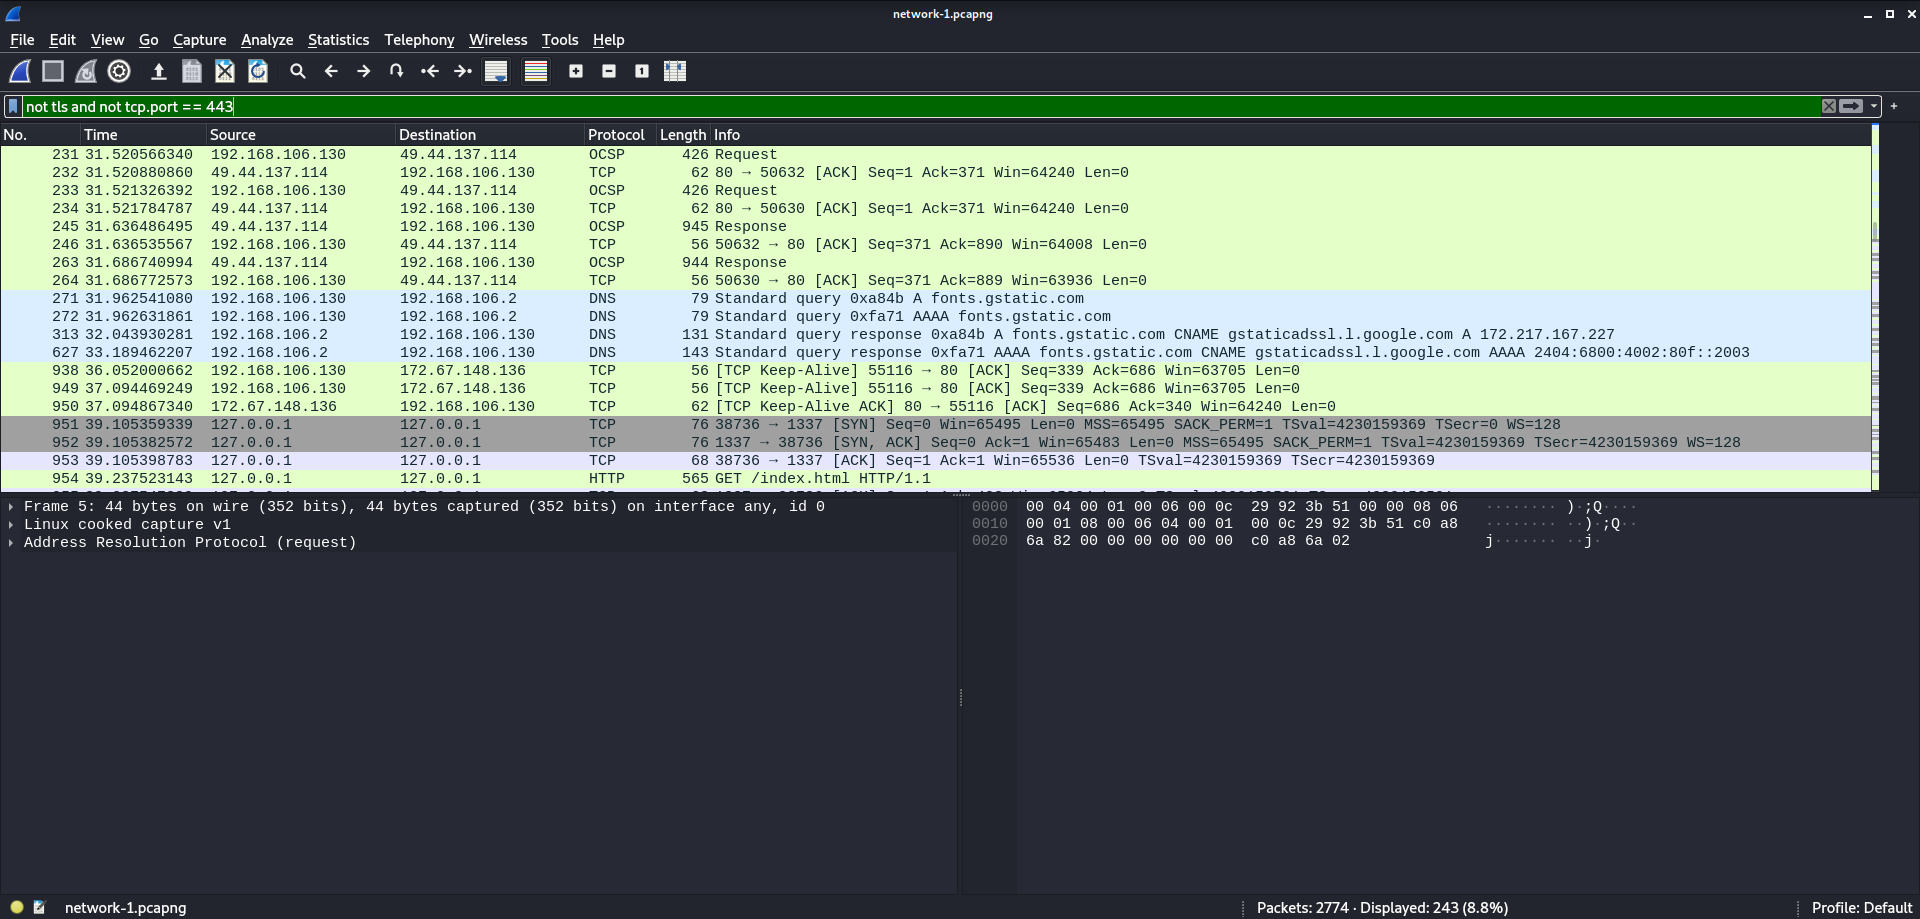Zoom in on packet list text

(576, 71)
